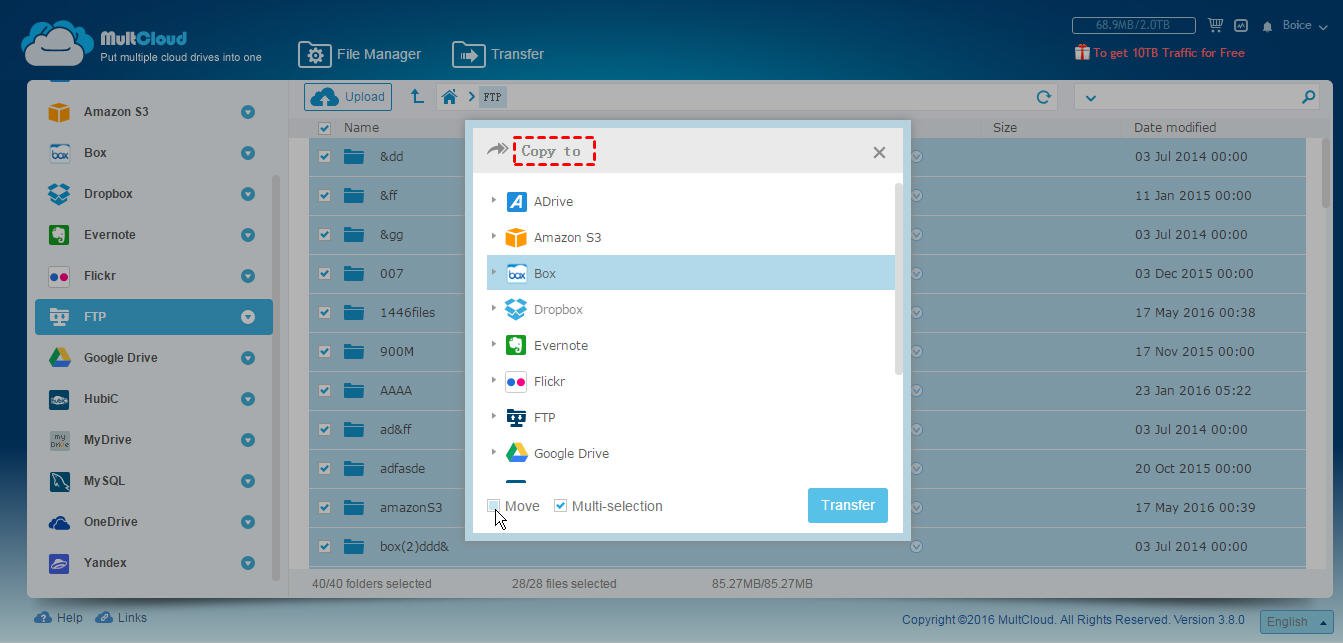This screenshot has width=1343, height=643.
Task: Select the FTP breadcrumb path
Action: click(x=493, y=97)
